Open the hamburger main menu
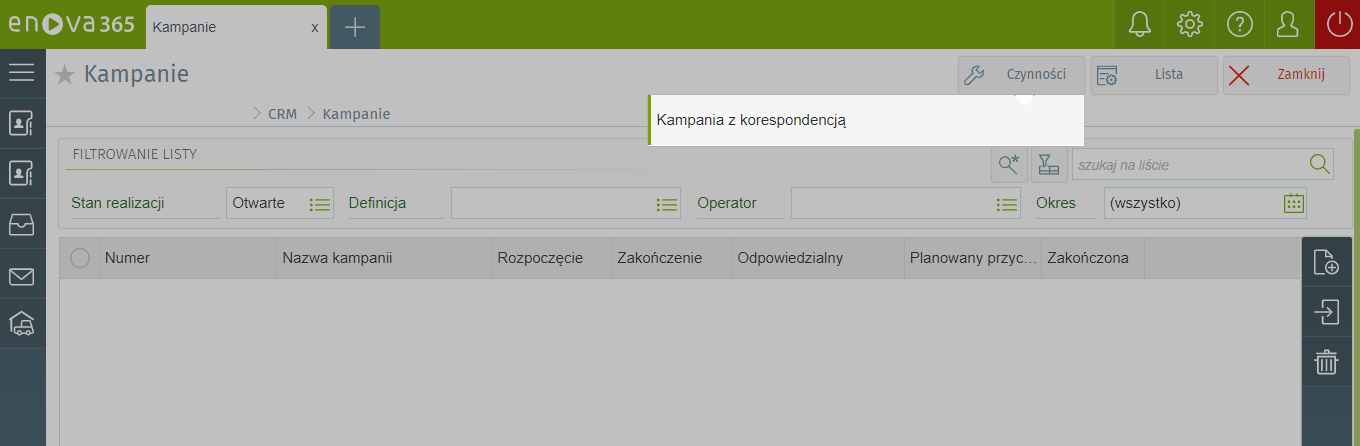The height and width of the screenshot is (446, 1360). [x=22, y=72]
